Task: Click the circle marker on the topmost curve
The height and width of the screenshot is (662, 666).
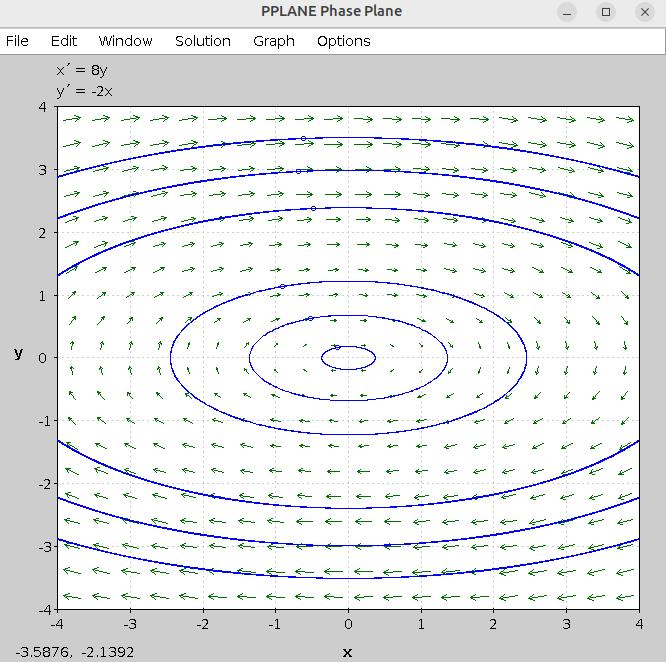Action: 304,139
